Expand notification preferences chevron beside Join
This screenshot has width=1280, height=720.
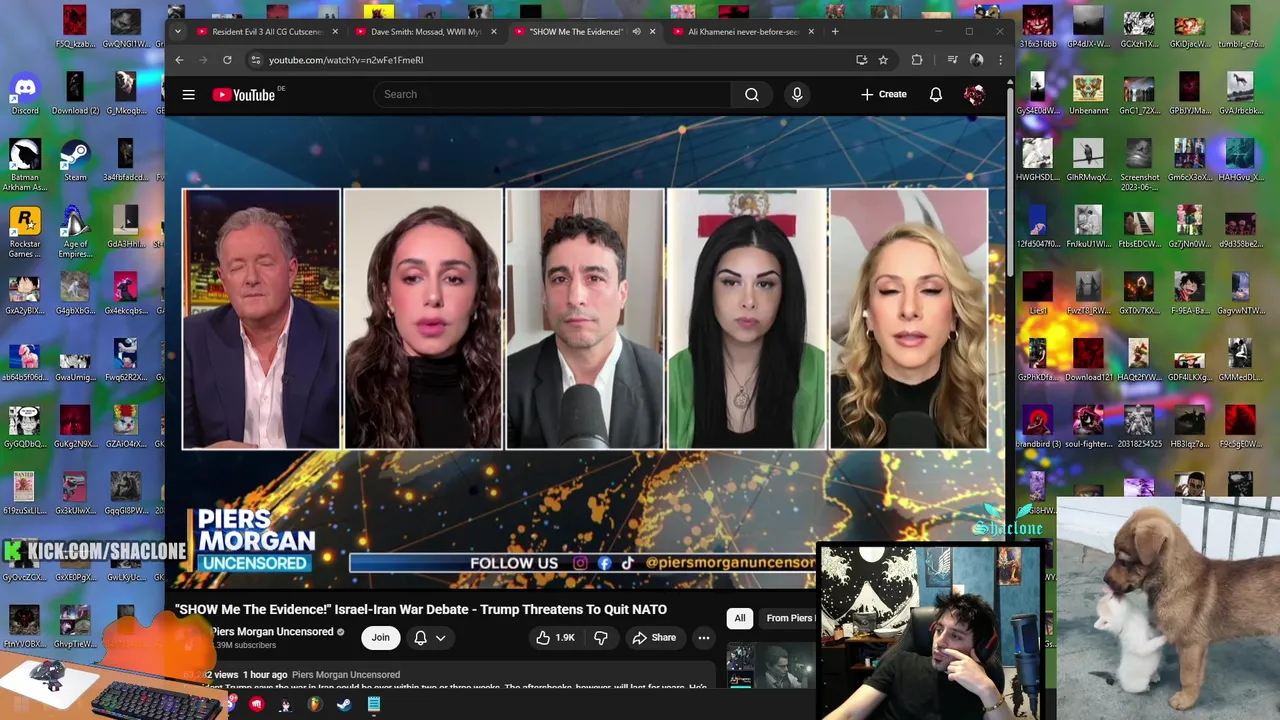[441, 638]
